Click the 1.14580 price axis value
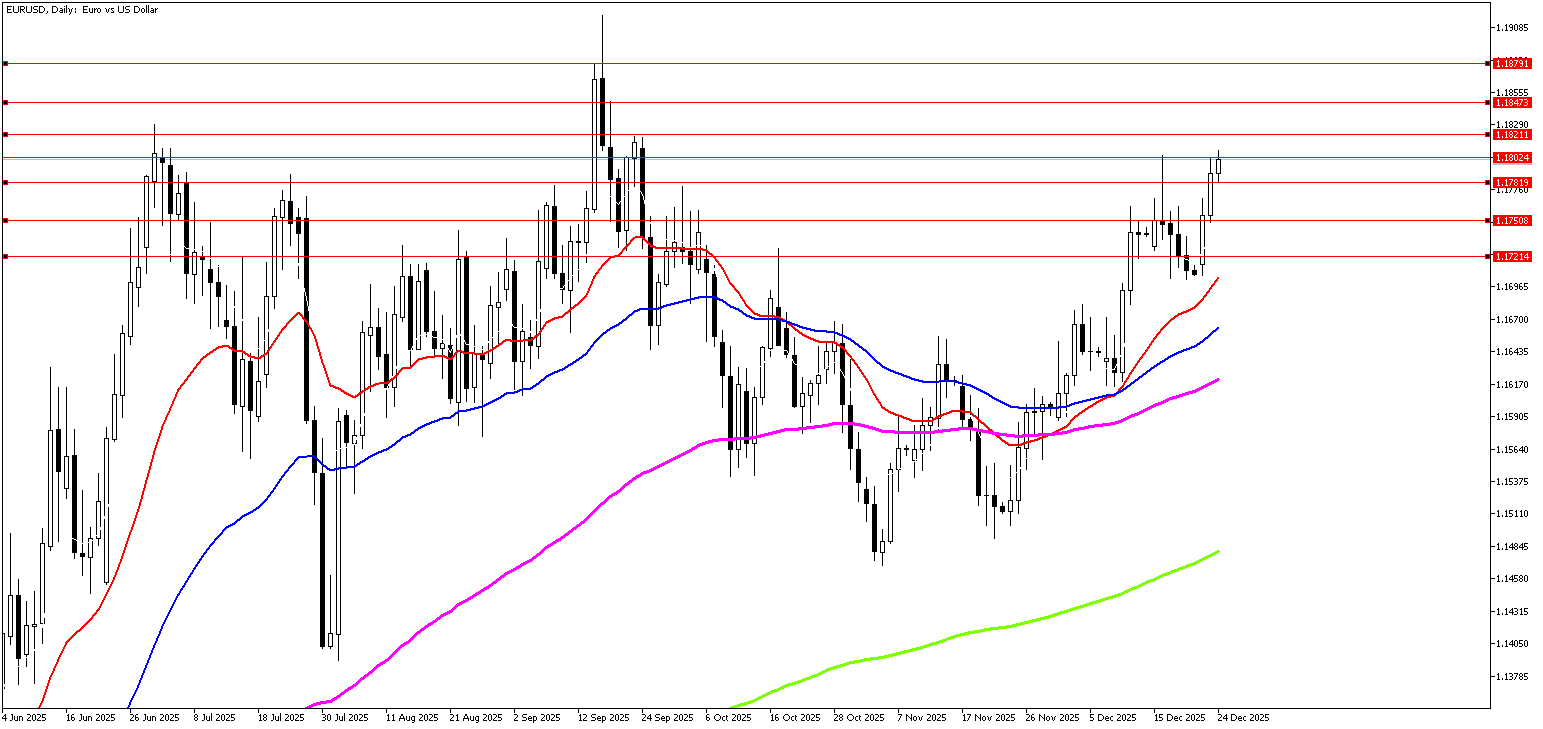Screen dimensions: 1543x729 [1513, 579]
